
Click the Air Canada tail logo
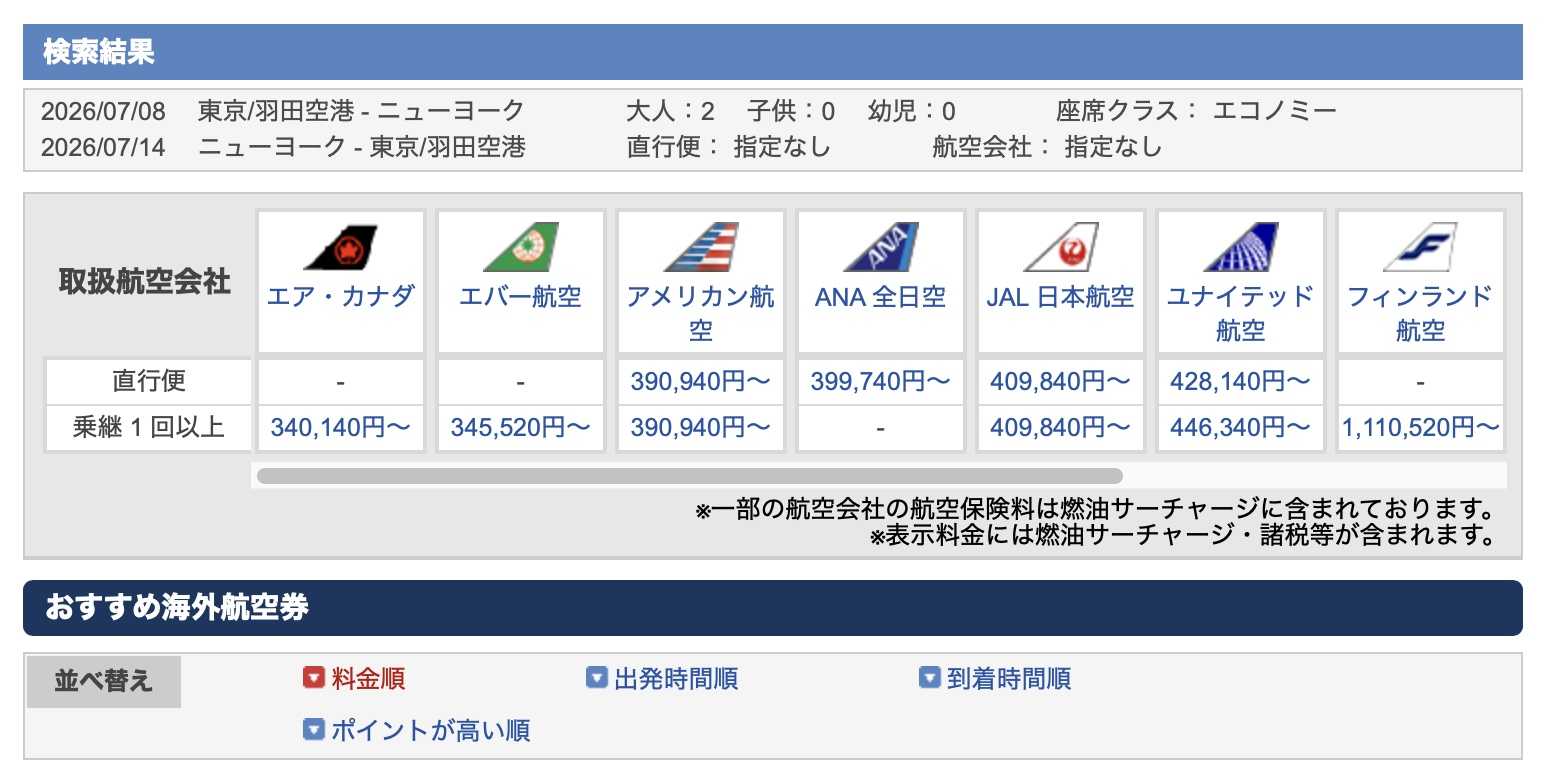(x=340, y=248)
